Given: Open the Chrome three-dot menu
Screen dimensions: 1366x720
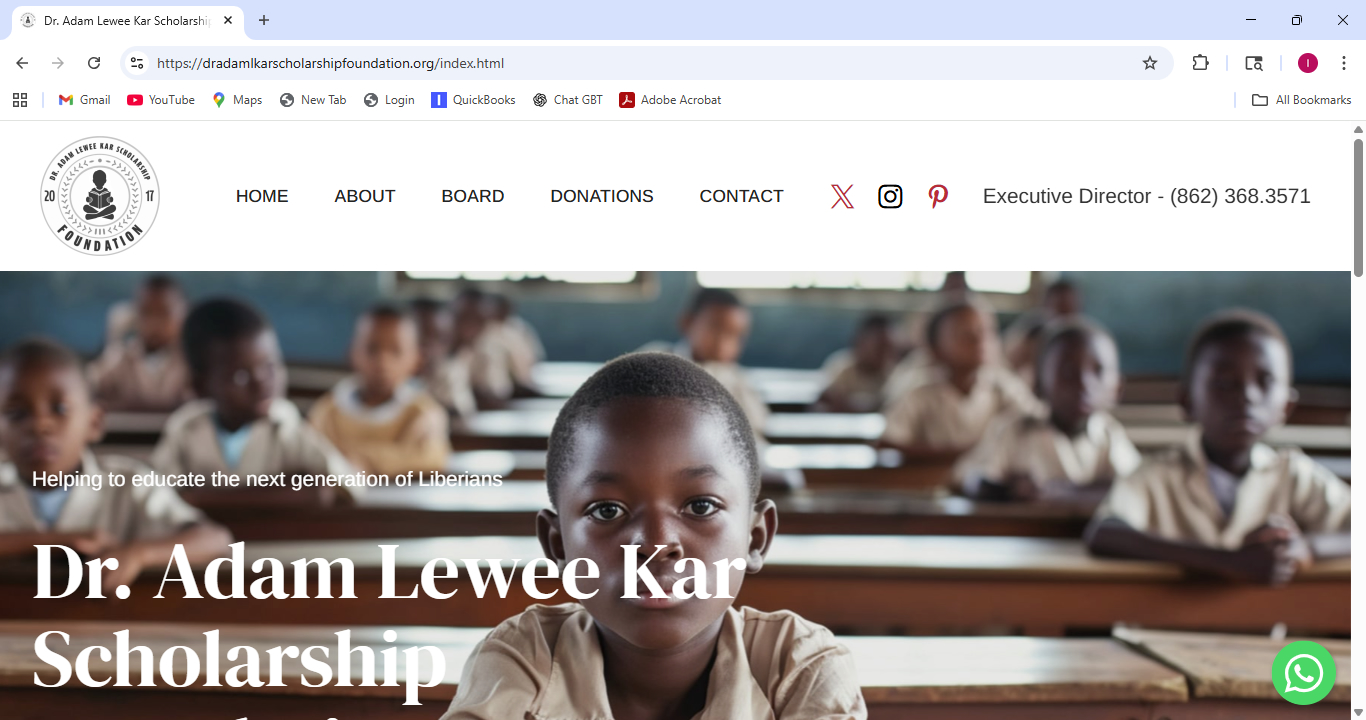Looking at the screenshot, I should [x=1345, y=63].
